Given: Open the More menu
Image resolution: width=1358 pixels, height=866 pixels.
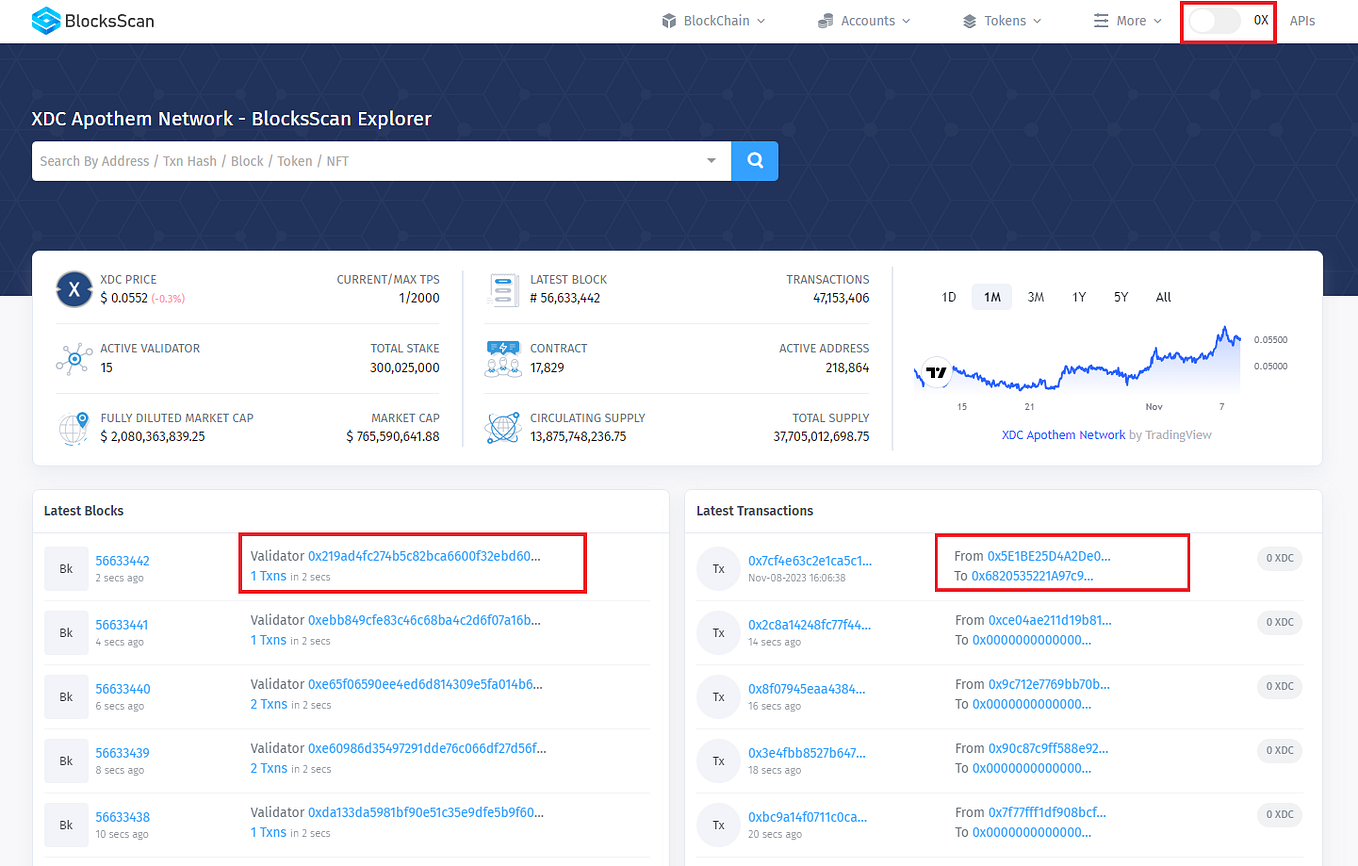Looking at the screenshot, I should (x=1127, y=20).
